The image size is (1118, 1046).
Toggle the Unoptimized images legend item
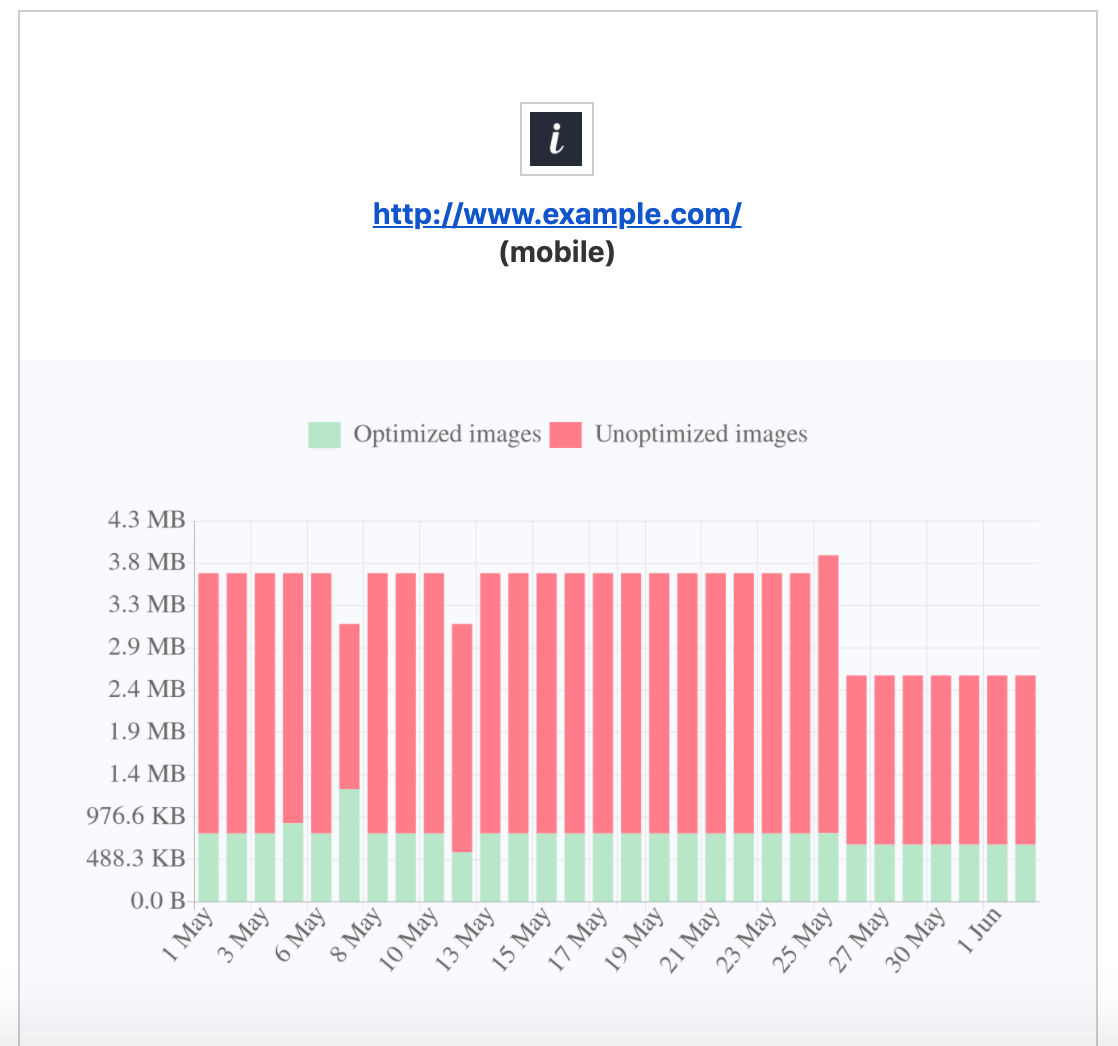pos(679,434)
